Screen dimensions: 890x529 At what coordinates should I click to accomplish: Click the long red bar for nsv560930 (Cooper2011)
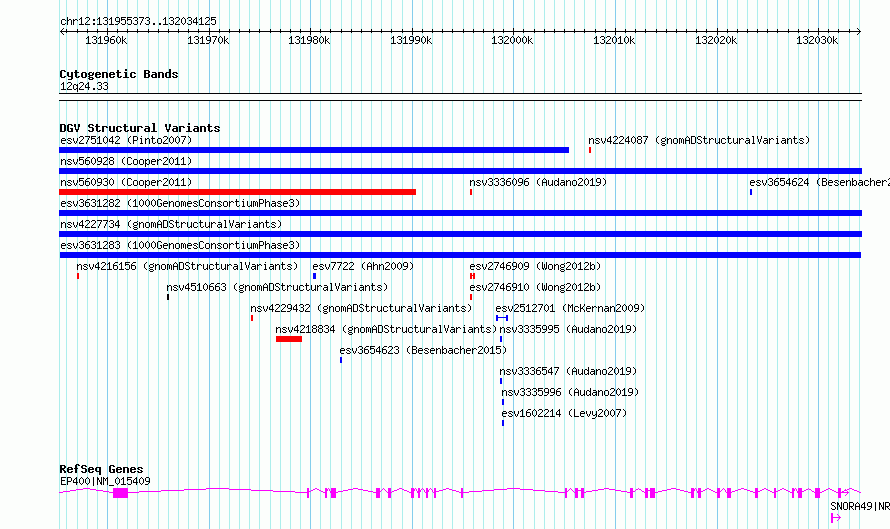pos(237,192)
